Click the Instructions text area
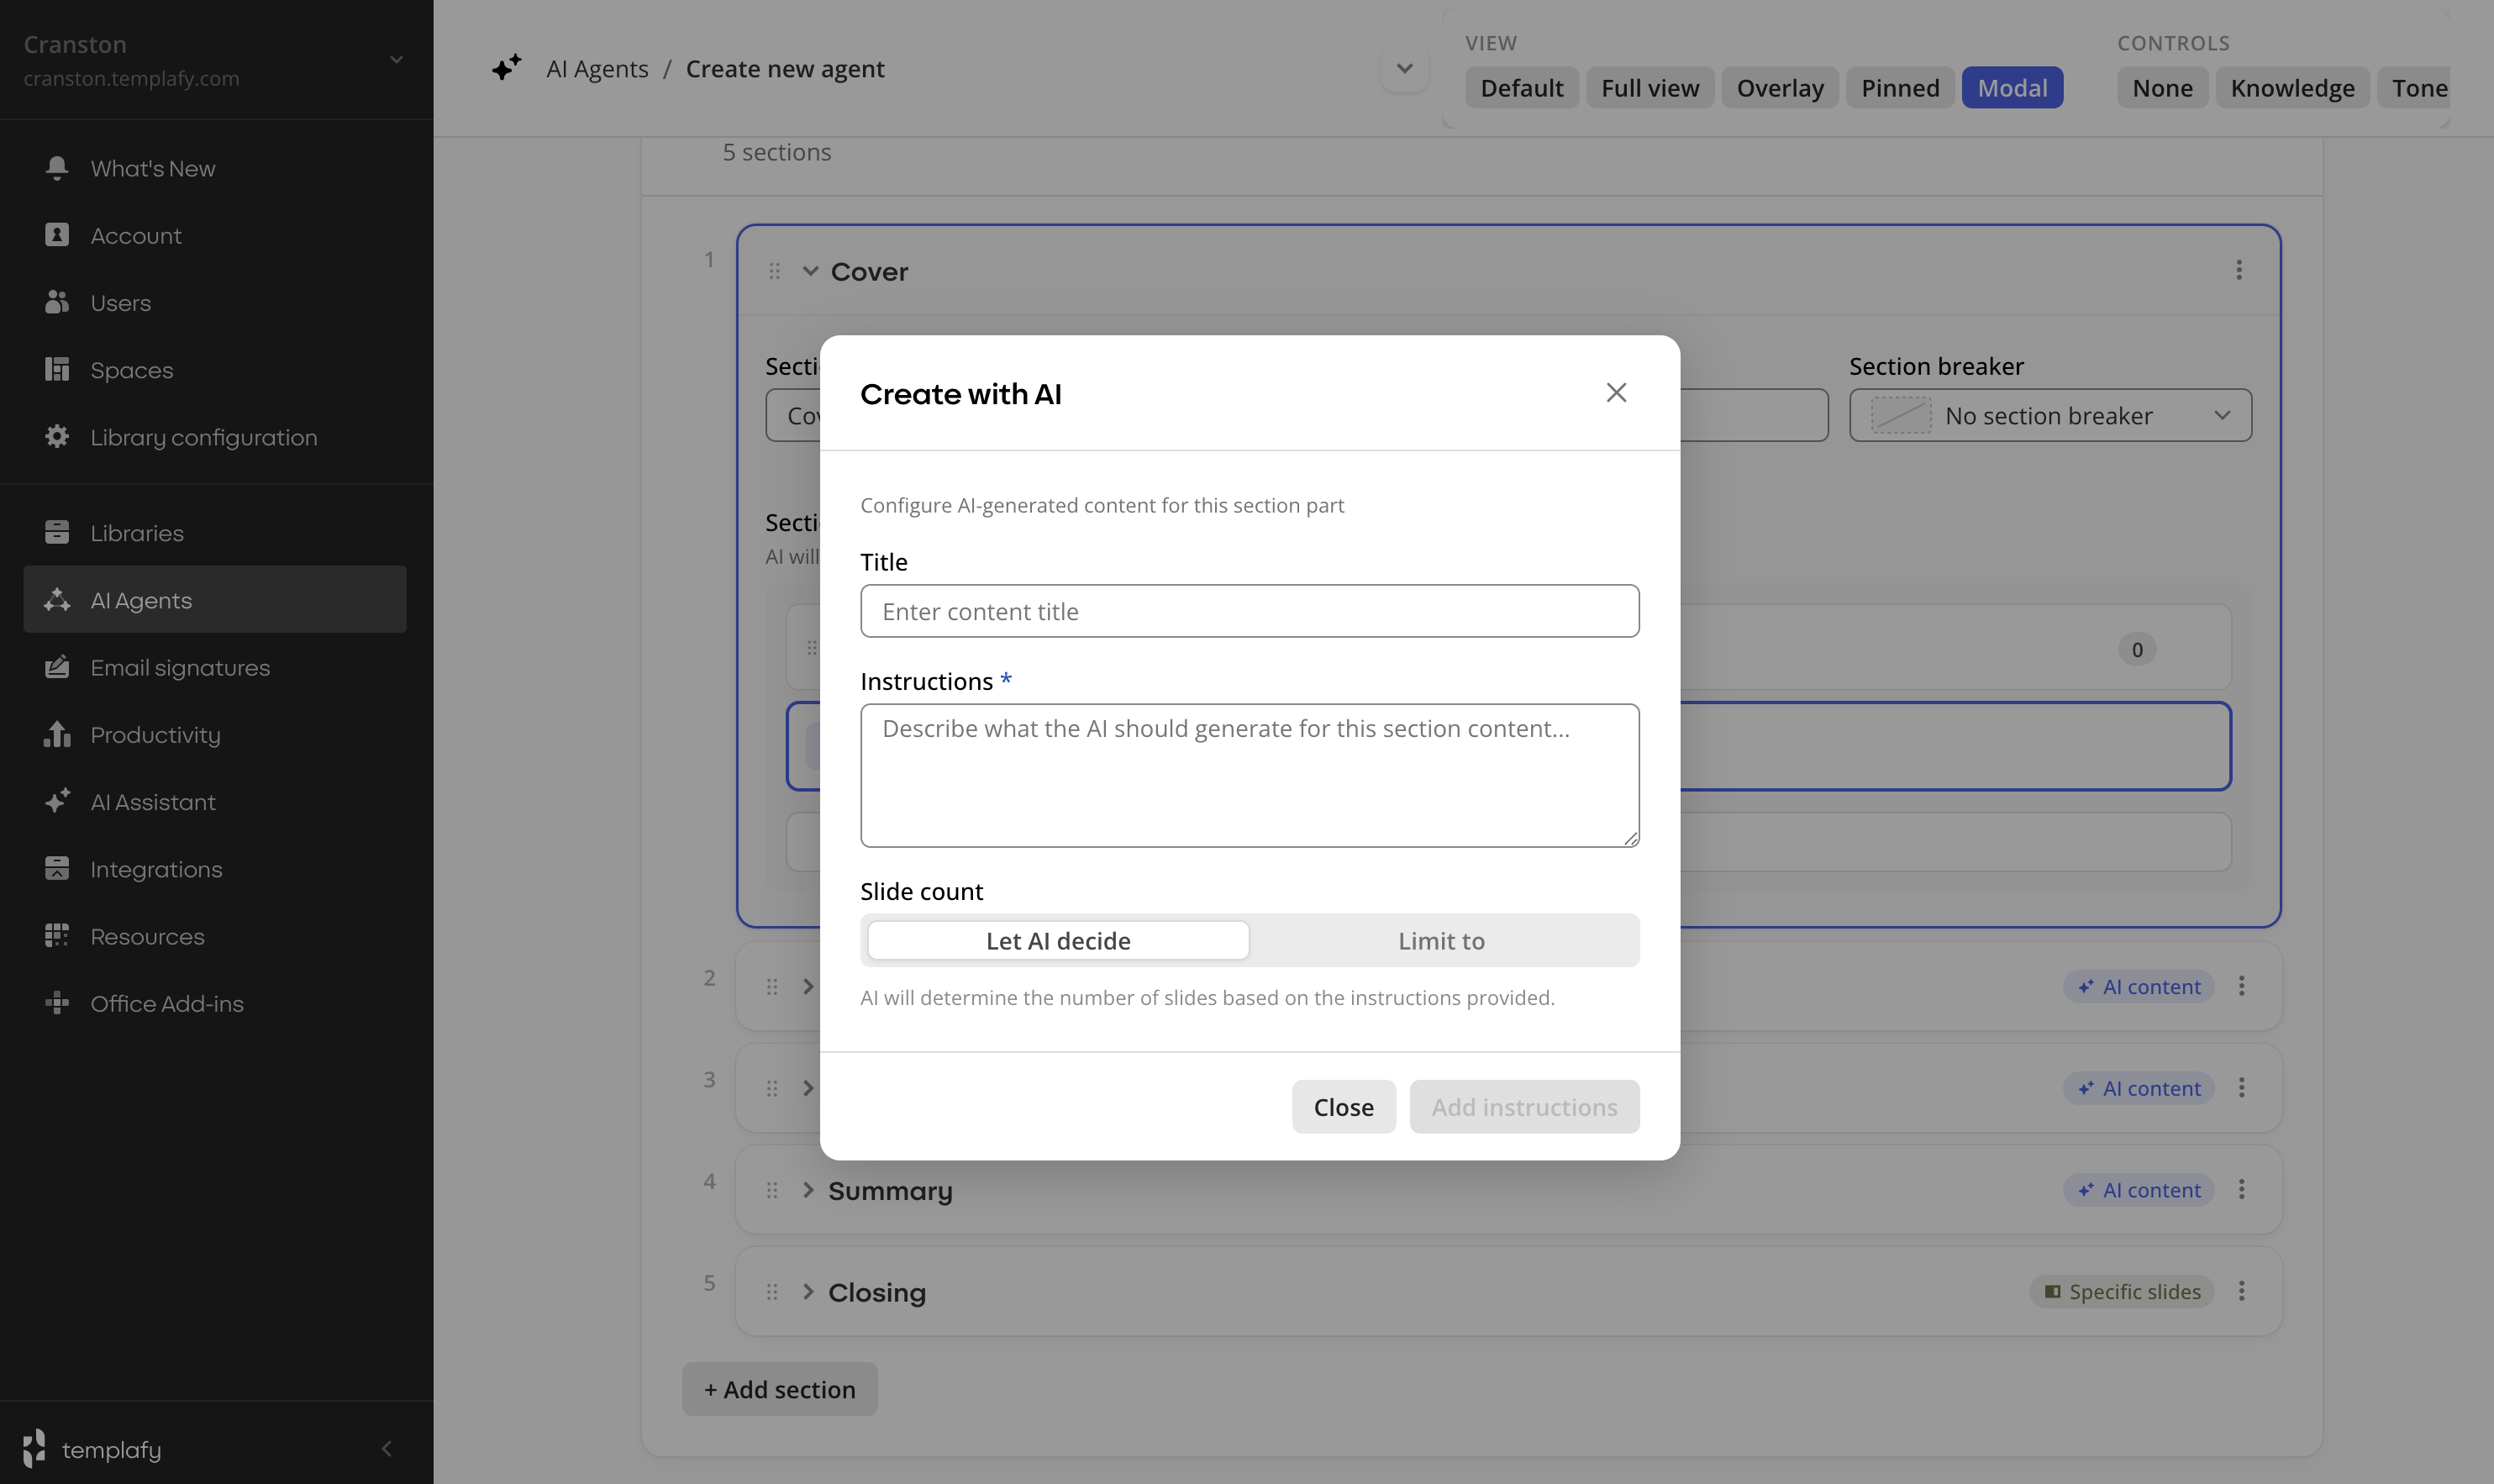 point(1249,775)
